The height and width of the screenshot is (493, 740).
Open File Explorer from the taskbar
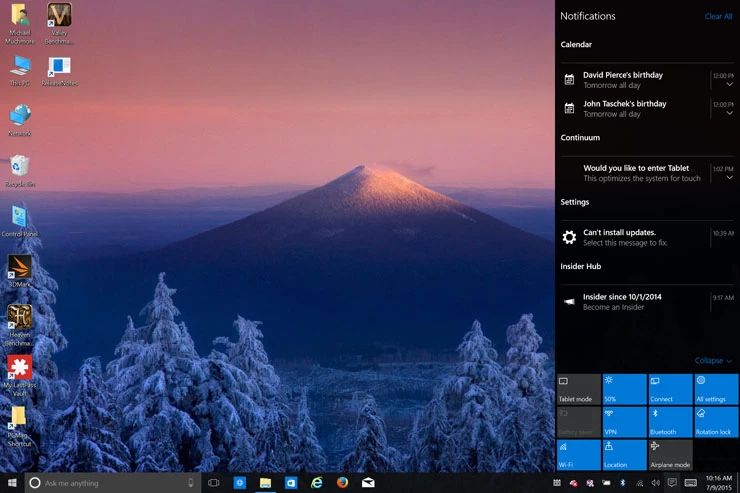pos(265,483)
